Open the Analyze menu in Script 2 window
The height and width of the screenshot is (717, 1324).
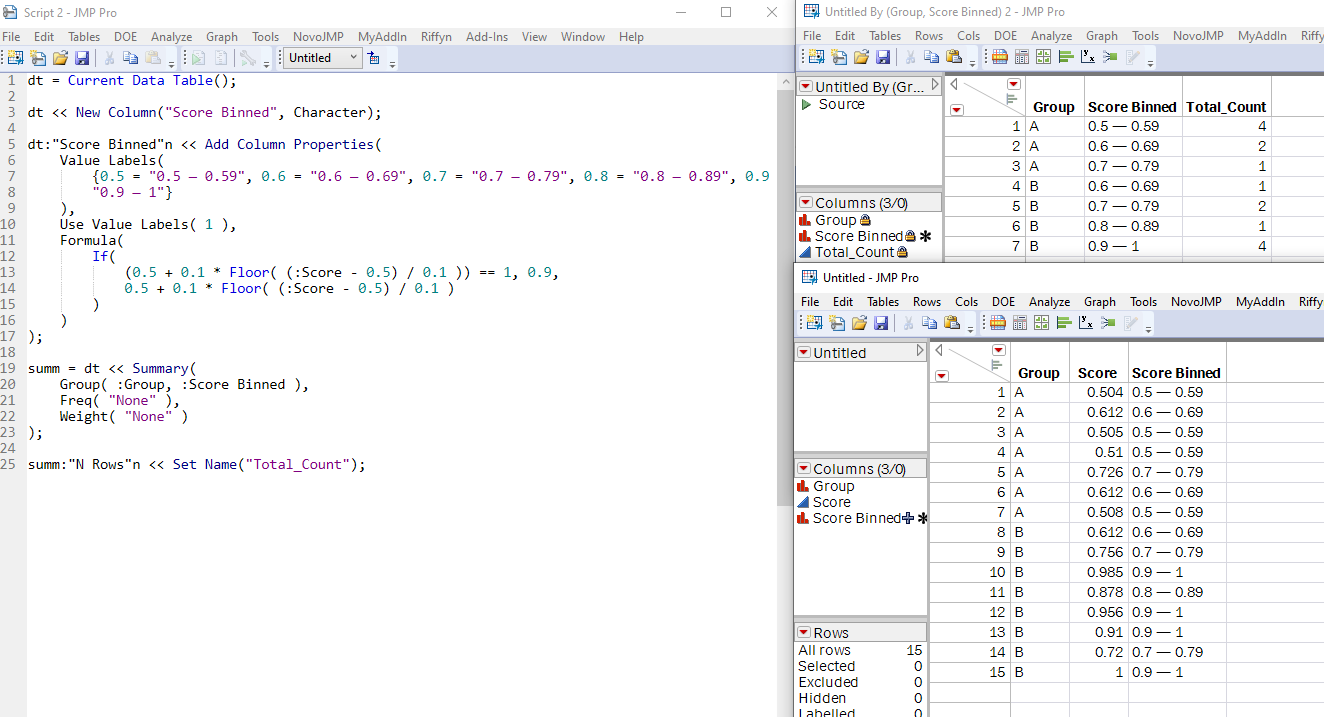(x=171, y=37)
